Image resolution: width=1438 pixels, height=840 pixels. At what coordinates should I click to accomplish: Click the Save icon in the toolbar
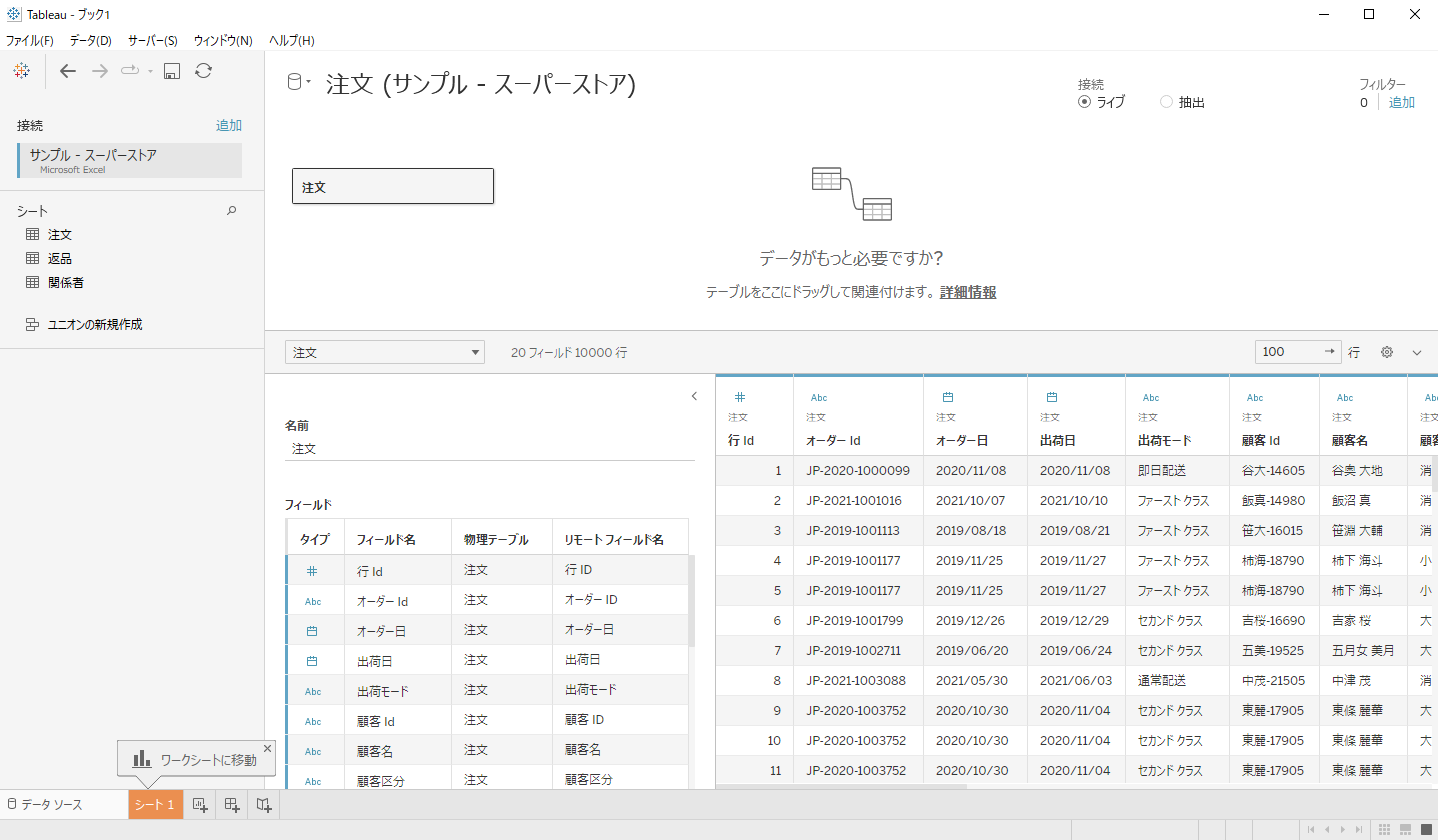pos(171,71)
